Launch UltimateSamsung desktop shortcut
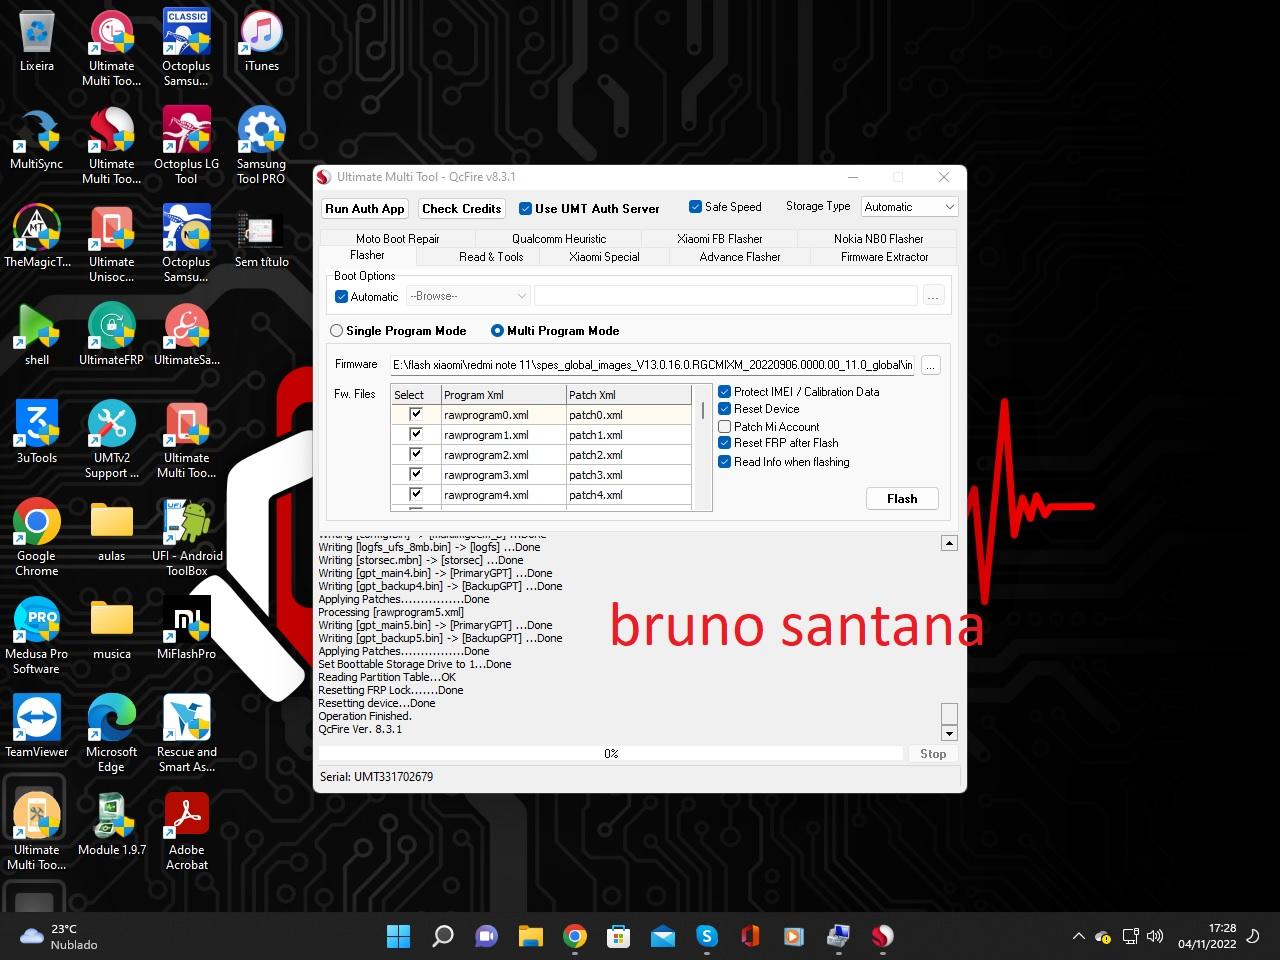Screen dimensions: 1280x960 coord(186,335)
